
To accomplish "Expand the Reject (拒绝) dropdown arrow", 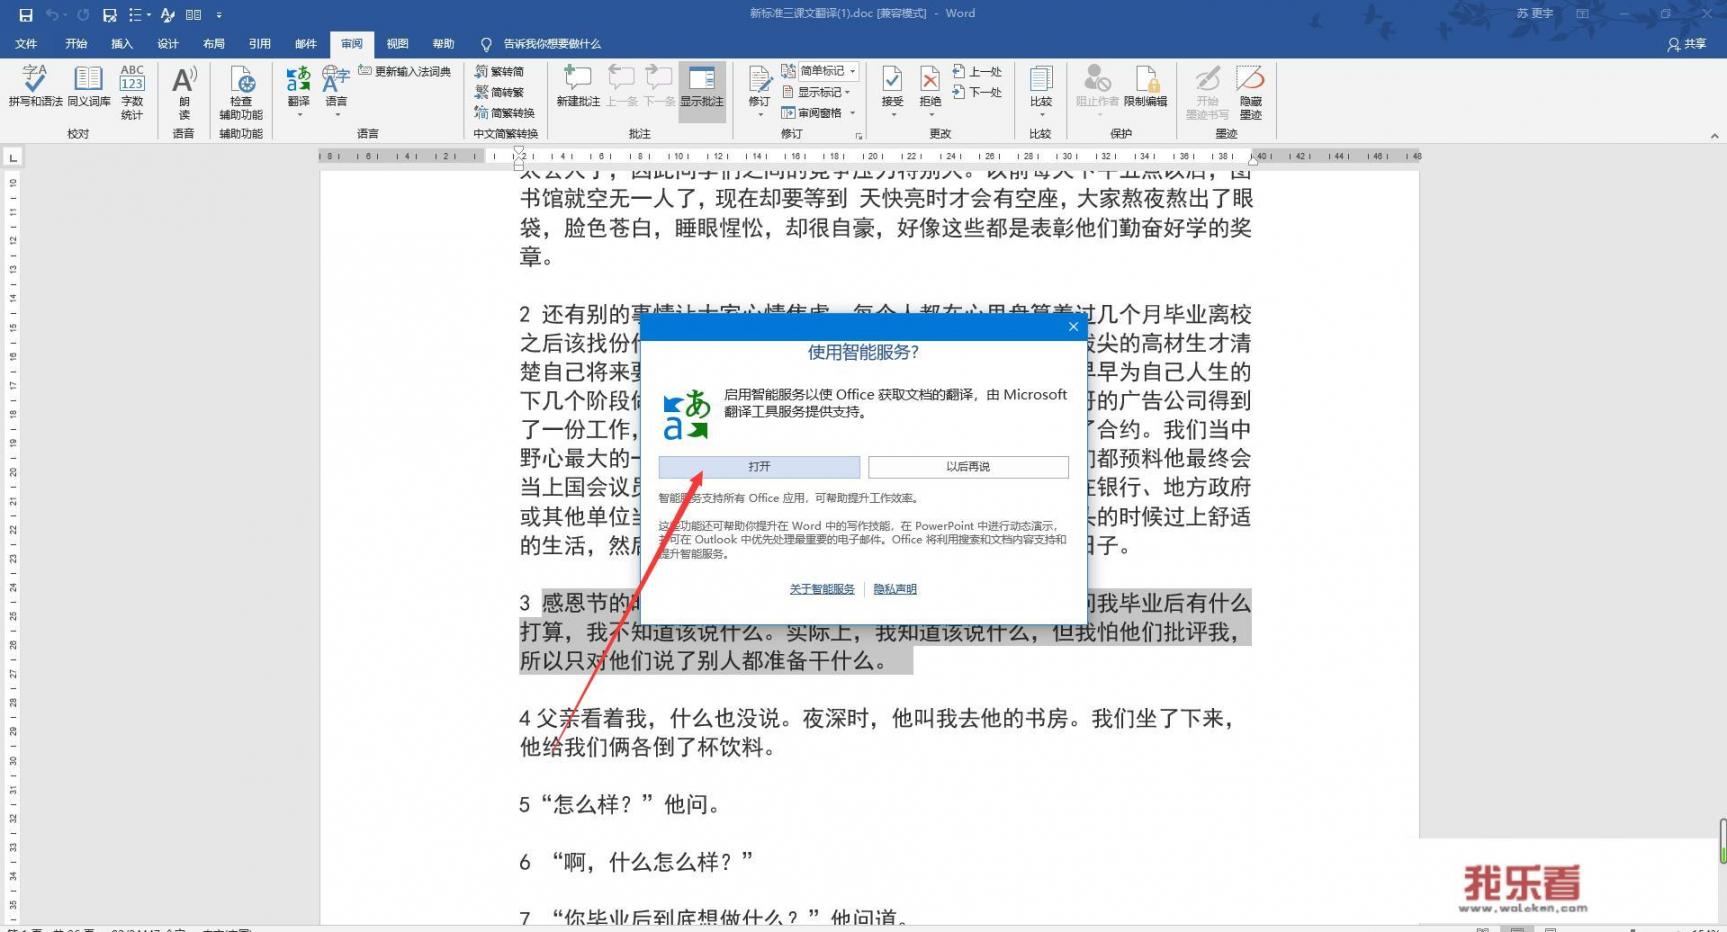I will [930, 115].
